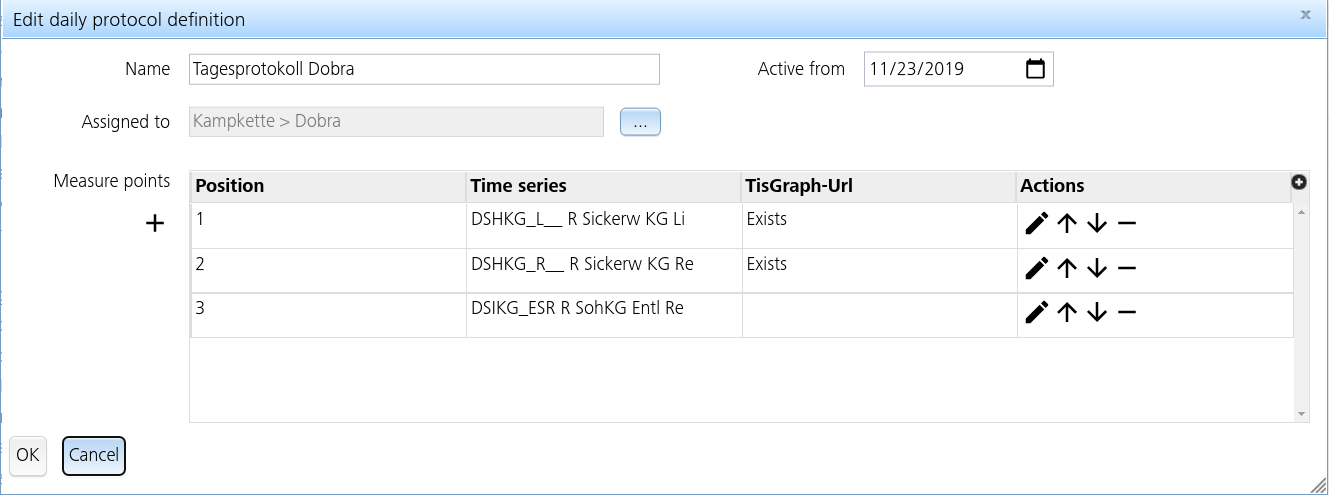Cancel the protocol definition edit
The width and height of the screenshot is (1329, 495).
click(x=94, y=455)
